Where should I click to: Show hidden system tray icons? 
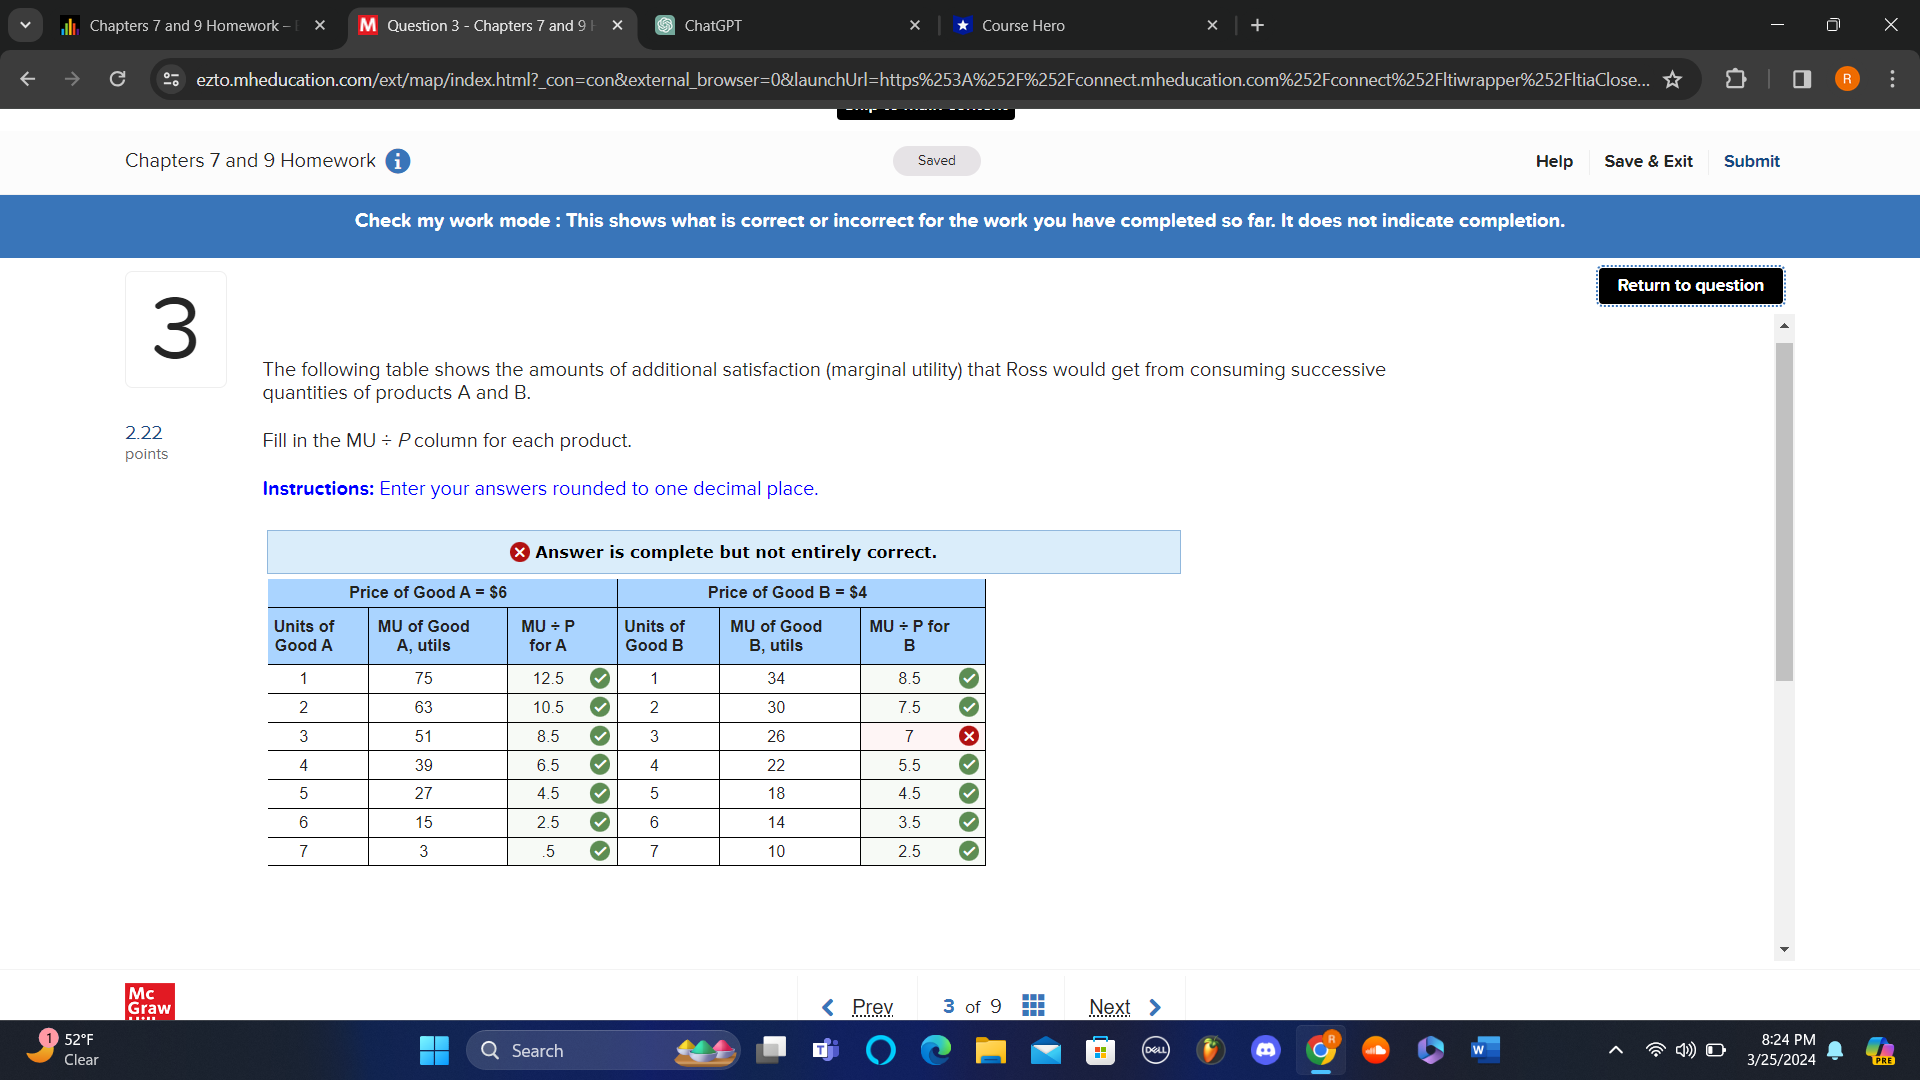[1615, 1050]
